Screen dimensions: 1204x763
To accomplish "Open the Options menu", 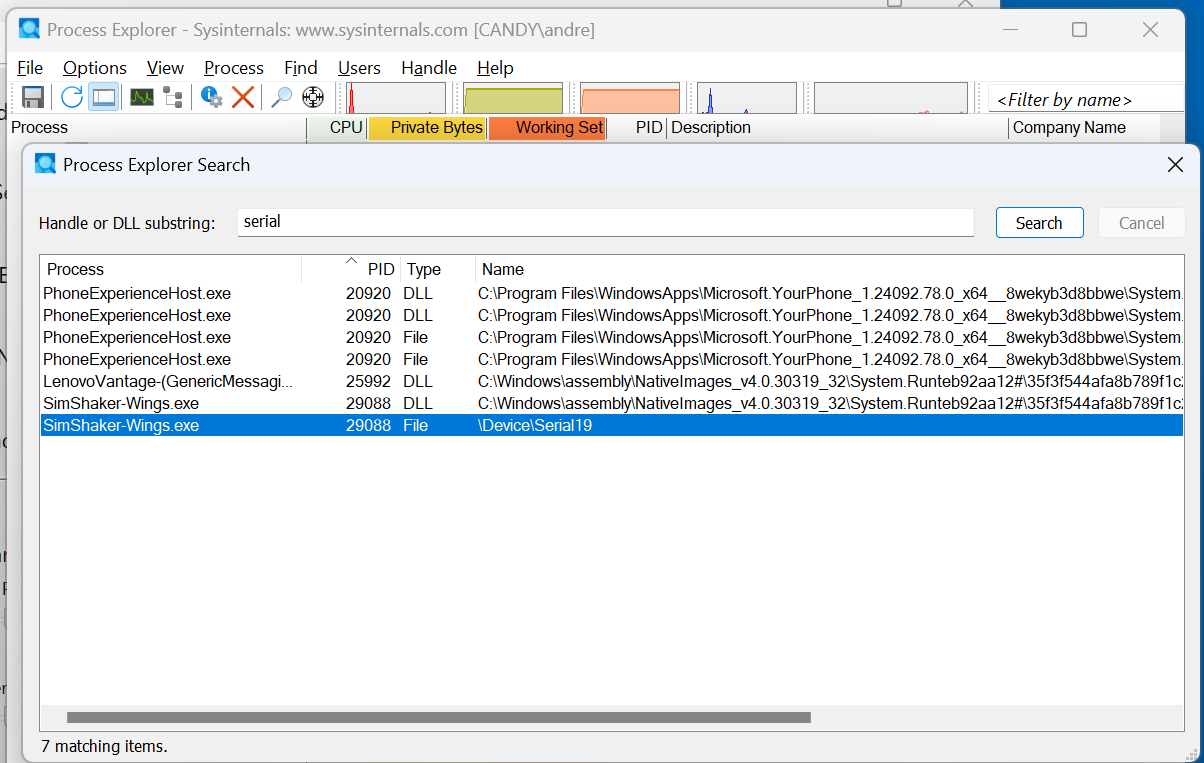I will [x=95, y=68].
